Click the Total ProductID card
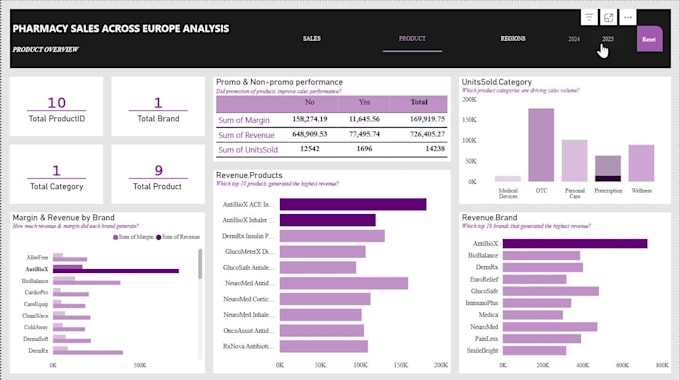The width and height of the screenshot is (680, 380). tap(56, 107)
